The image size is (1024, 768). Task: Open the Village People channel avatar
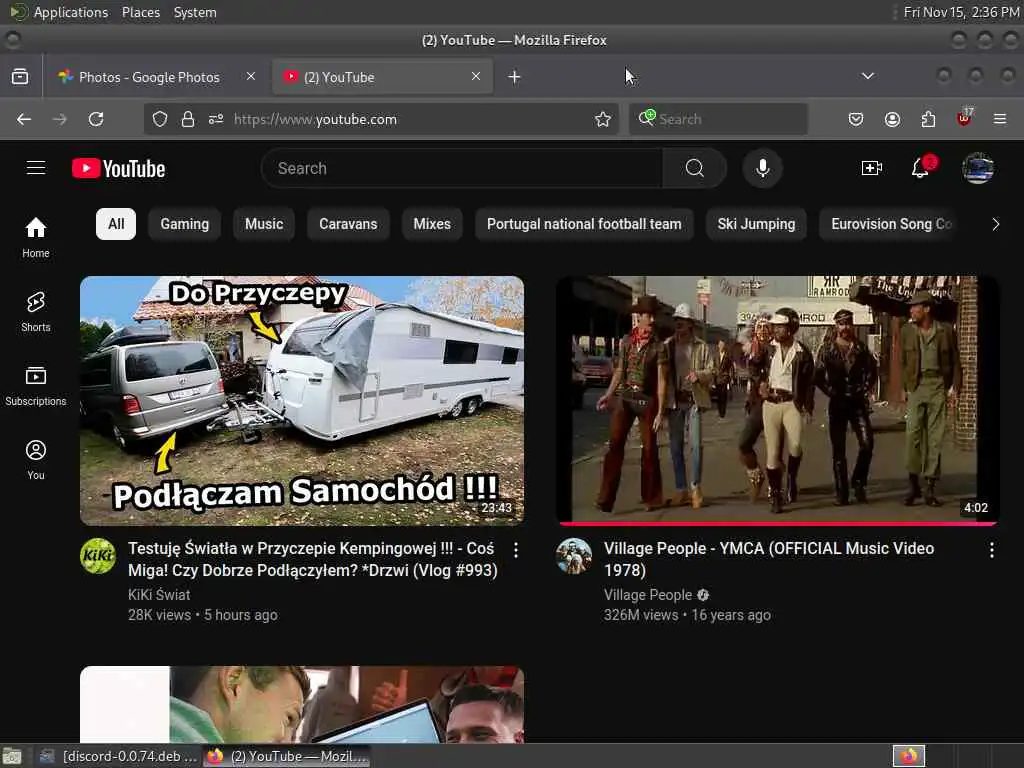click(573, 556)
